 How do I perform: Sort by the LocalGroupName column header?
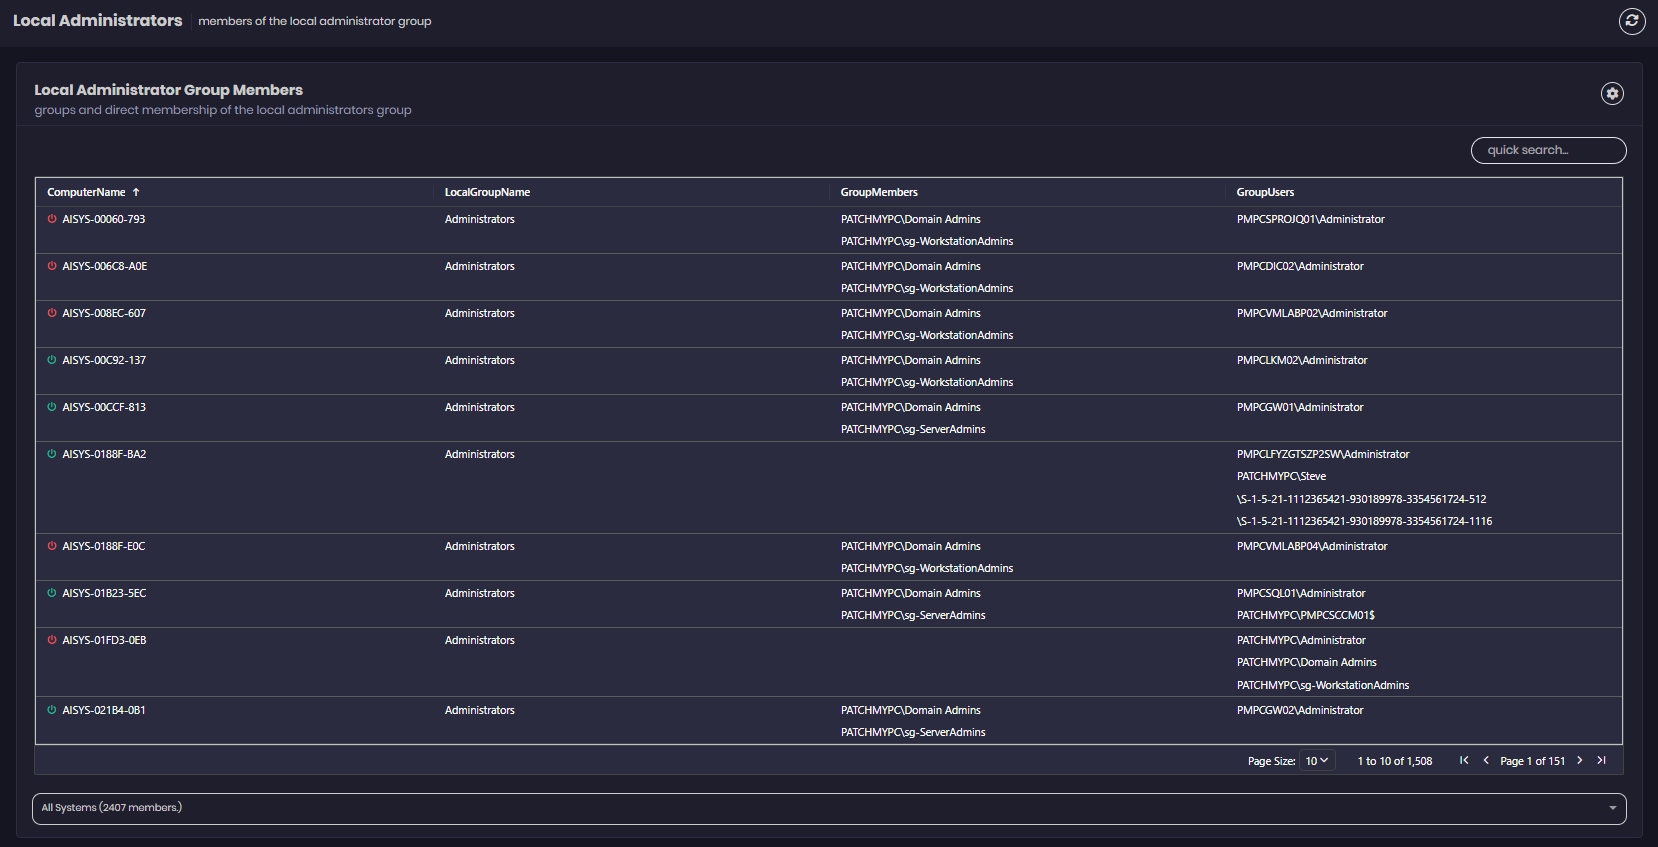pyautogui.click(x=487, y=192)
